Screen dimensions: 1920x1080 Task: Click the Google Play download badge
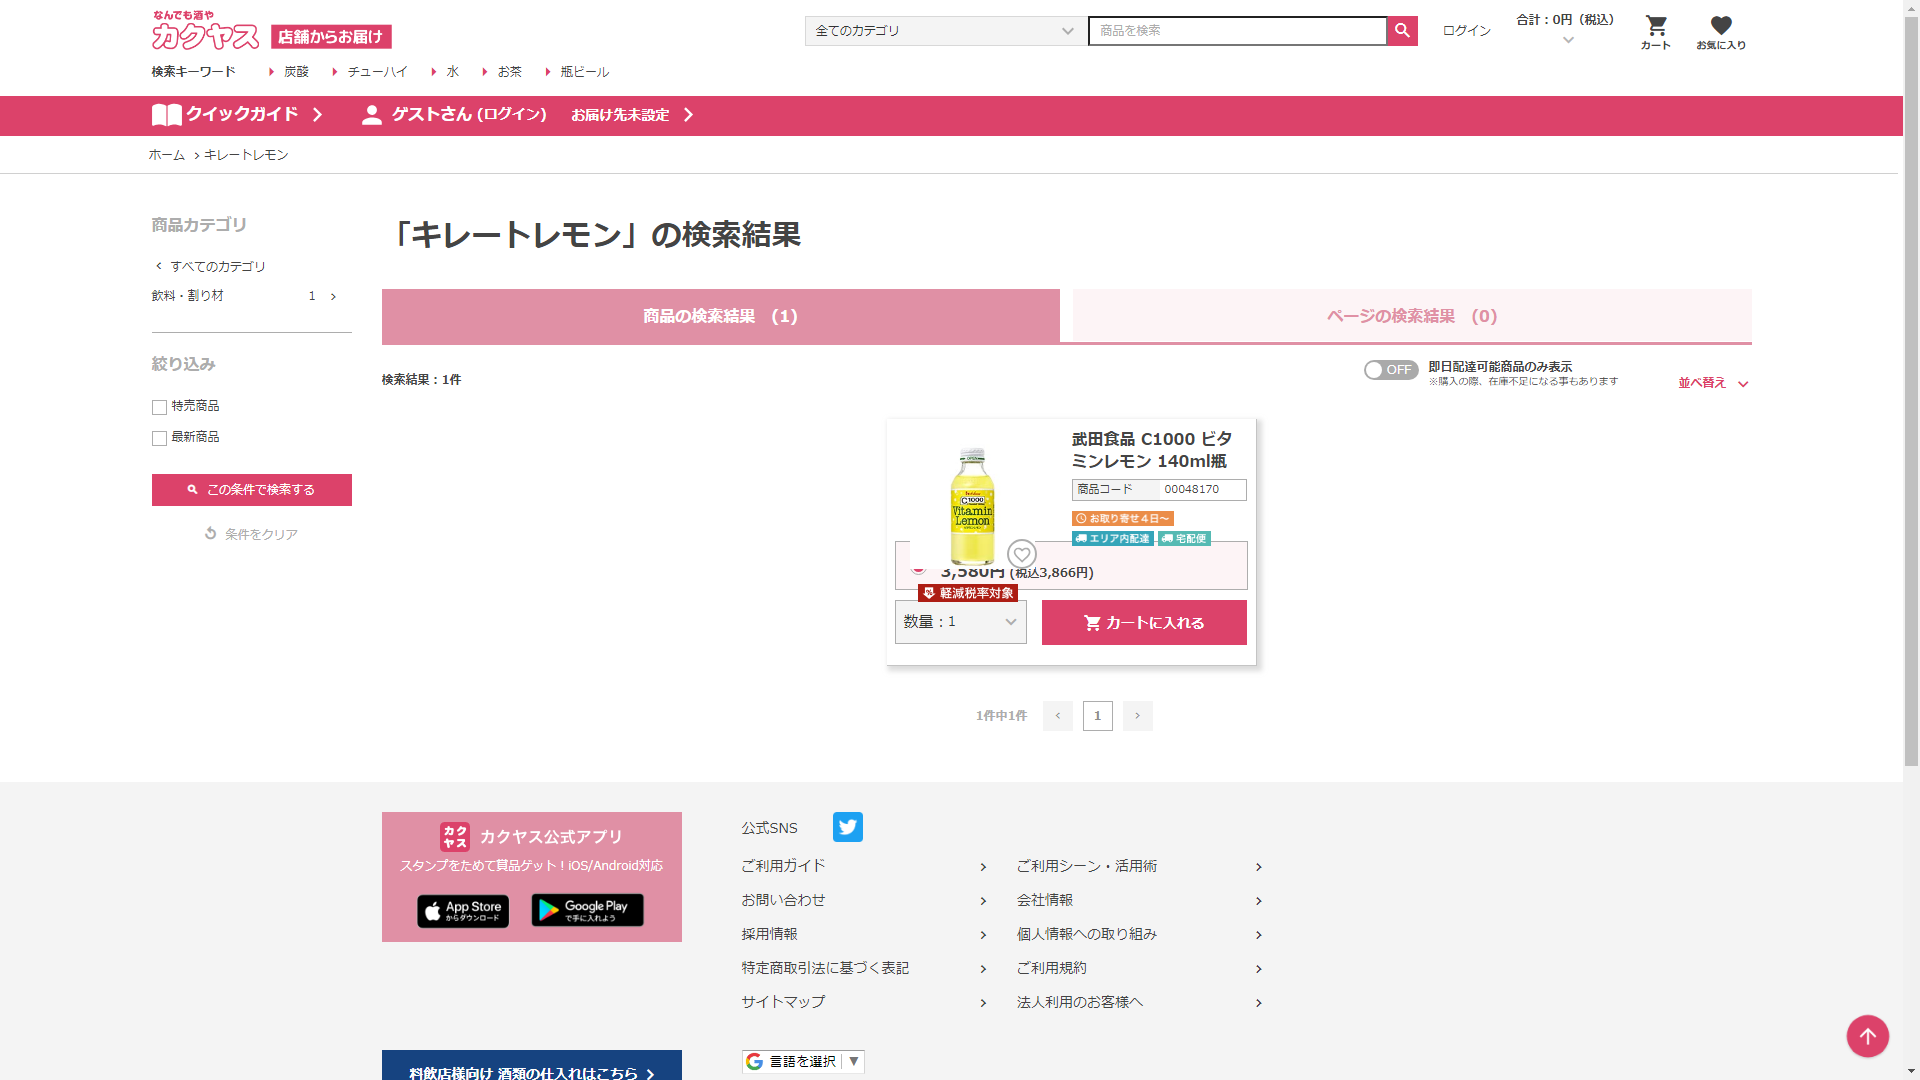587,910
